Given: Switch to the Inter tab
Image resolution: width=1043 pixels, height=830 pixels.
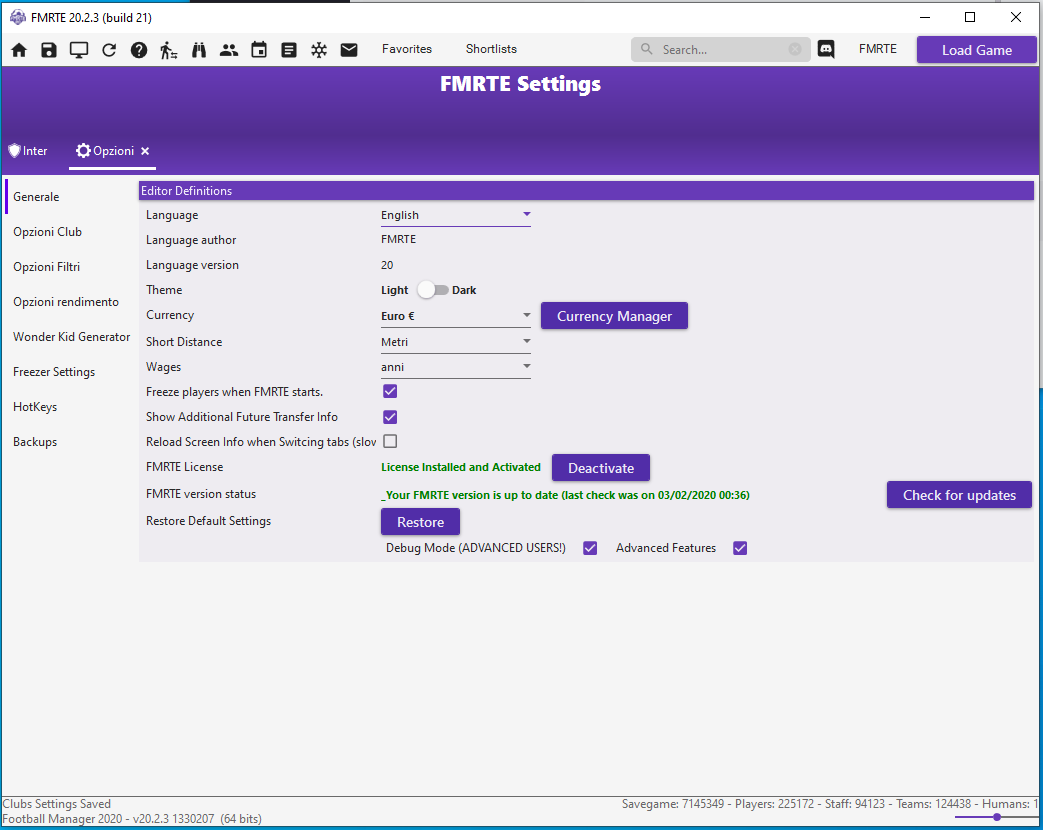Looking at the screenshot, I should pos(28,151).
